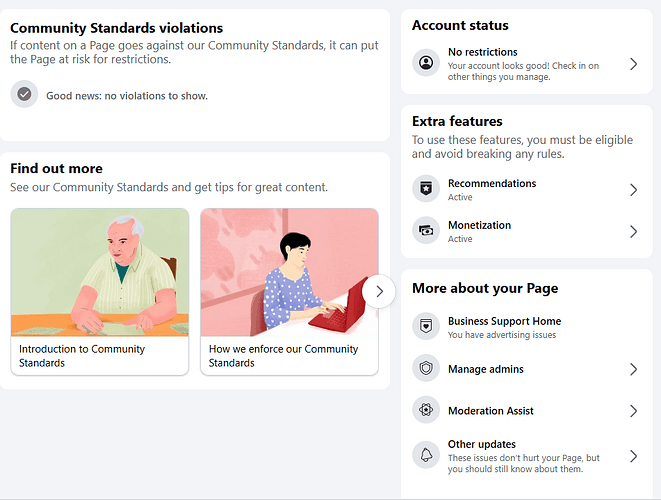Viewport: 661px width, 500px height.
Task: Open Introduction to Community Standards title link
Action: [x=82, y=356]
